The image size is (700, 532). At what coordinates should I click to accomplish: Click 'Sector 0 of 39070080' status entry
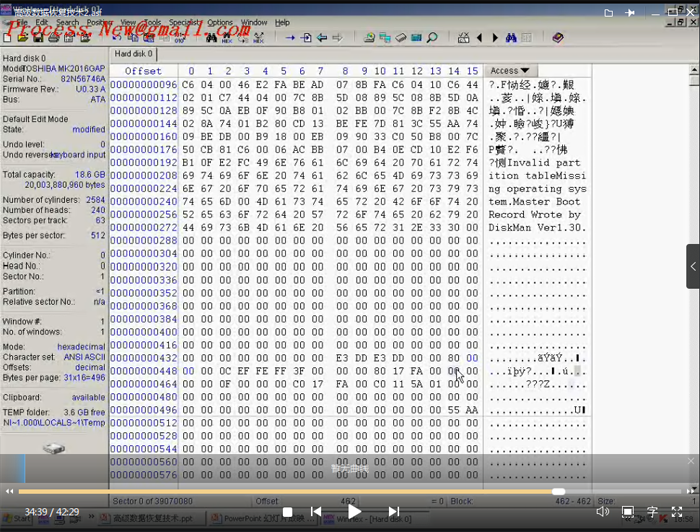click(x=153, y=501)
